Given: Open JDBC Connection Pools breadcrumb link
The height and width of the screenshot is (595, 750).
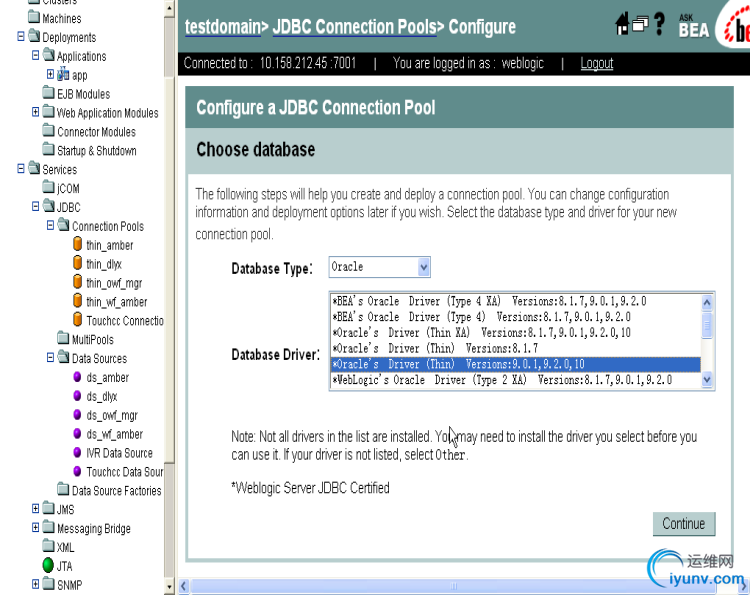Looking at the screenshot, I should click(x=354, y=27).
